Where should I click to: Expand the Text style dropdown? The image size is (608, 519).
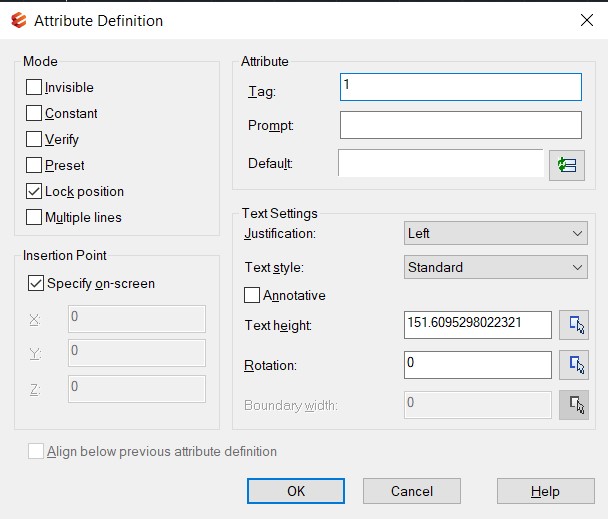495,268
